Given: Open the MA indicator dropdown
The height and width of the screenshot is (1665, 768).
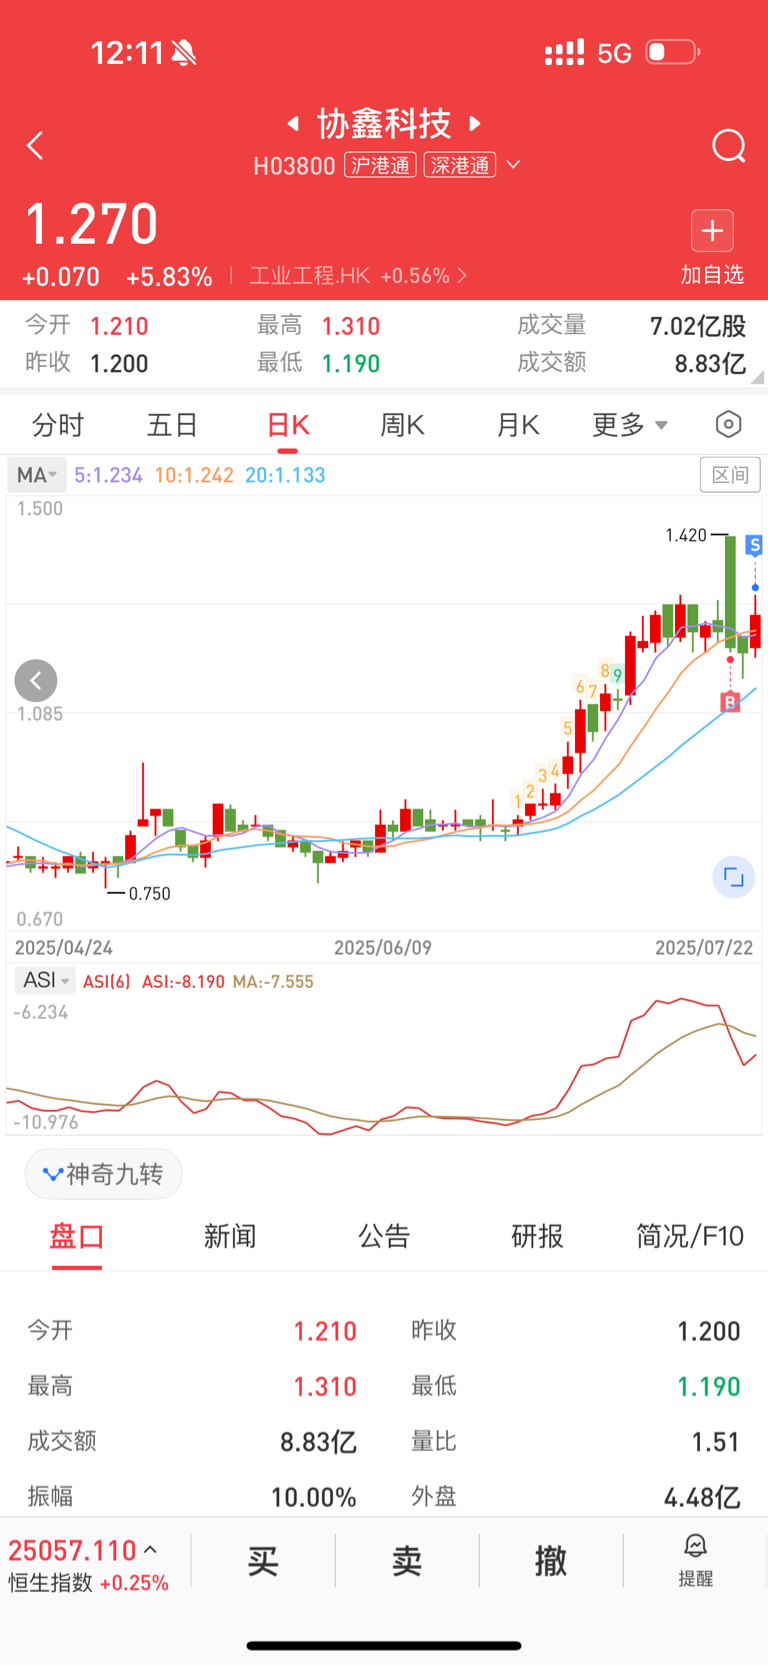Looking at the screenshot, I should [37, 475].
